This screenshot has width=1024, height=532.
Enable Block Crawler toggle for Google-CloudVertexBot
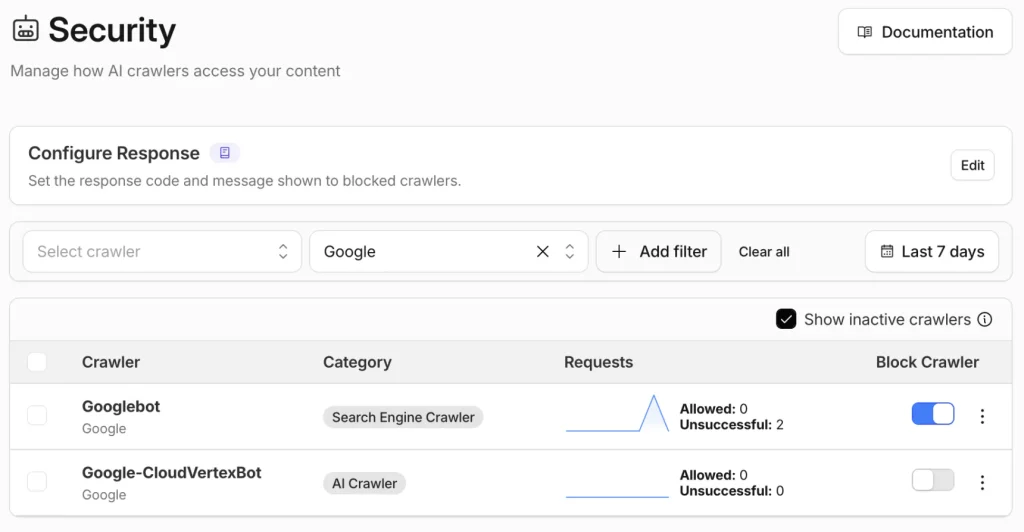[x=933, y=480]
